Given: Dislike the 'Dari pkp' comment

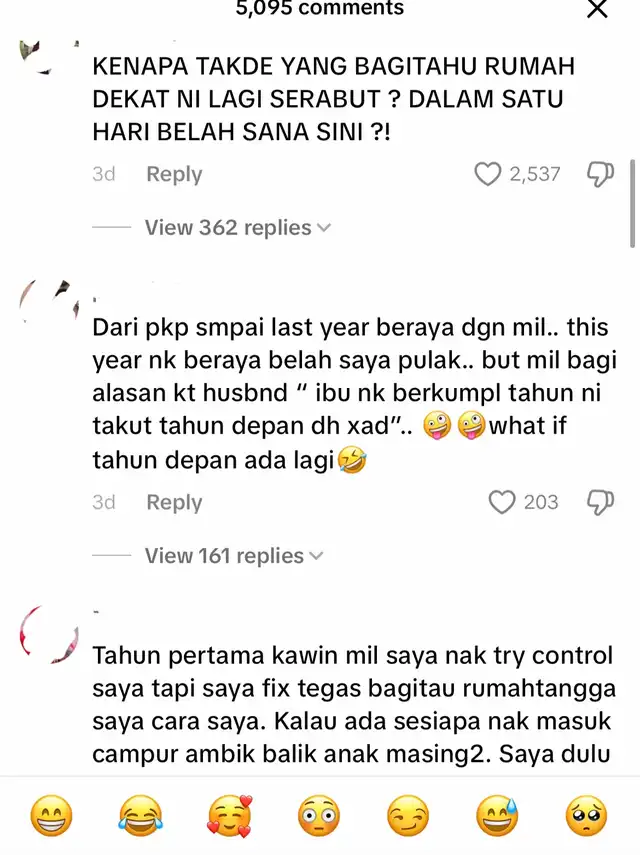Looking at the screenshot, I should pyautogui.click(x=600, y=502).
